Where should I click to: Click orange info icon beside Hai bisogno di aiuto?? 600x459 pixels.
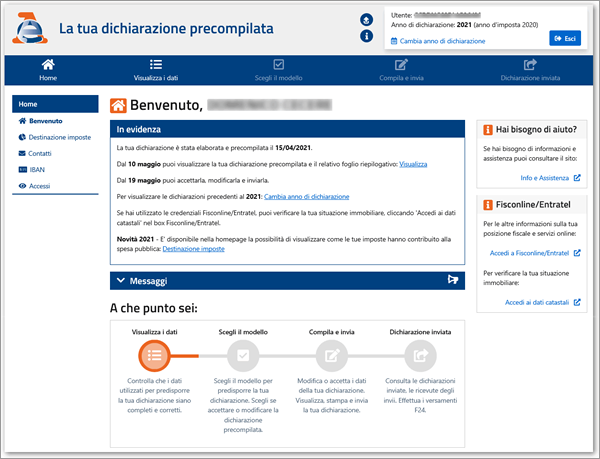click(488, 130)
